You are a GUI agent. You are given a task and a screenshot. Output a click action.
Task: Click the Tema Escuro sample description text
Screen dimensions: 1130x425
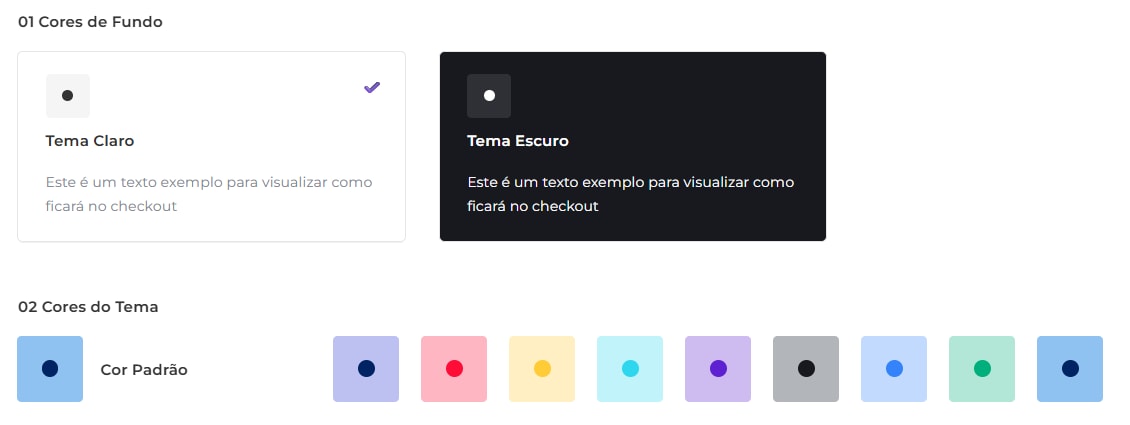click(630, 194)
